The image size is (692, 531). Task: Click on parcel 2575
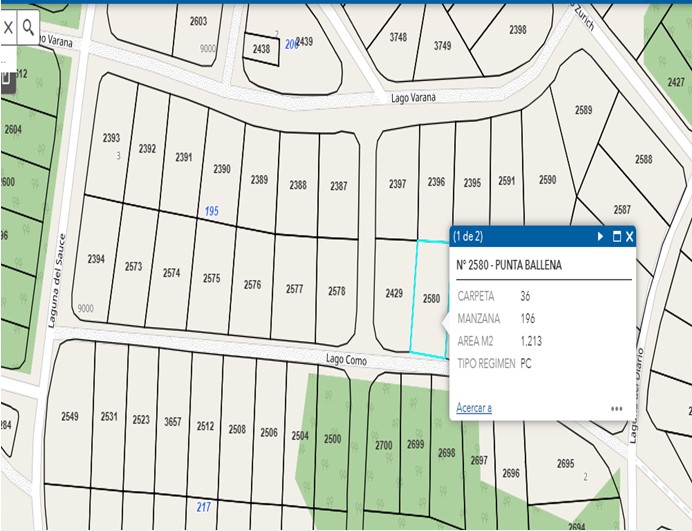tap(211, 279)
